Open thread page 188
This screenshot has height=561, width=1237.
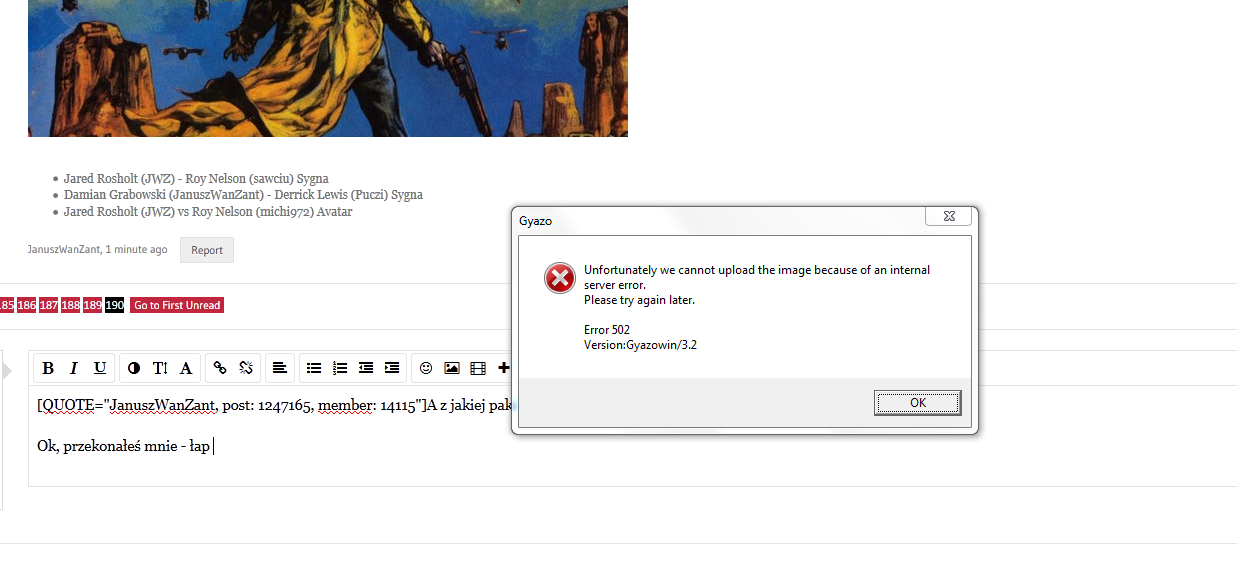pos(71,305)
